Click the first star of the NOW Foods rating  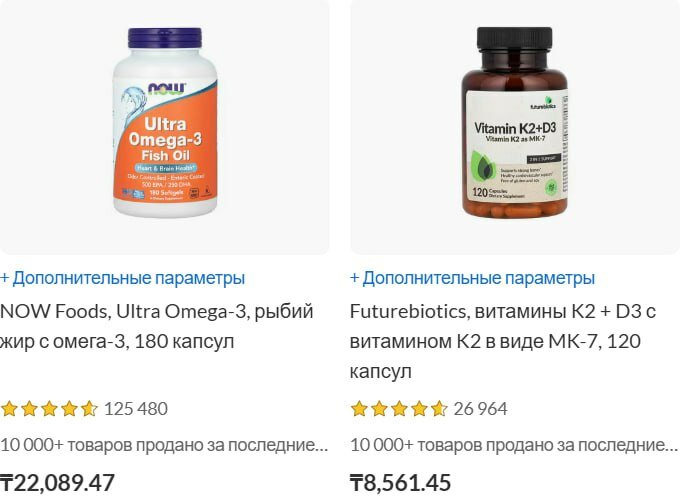[x=9, y=409]
